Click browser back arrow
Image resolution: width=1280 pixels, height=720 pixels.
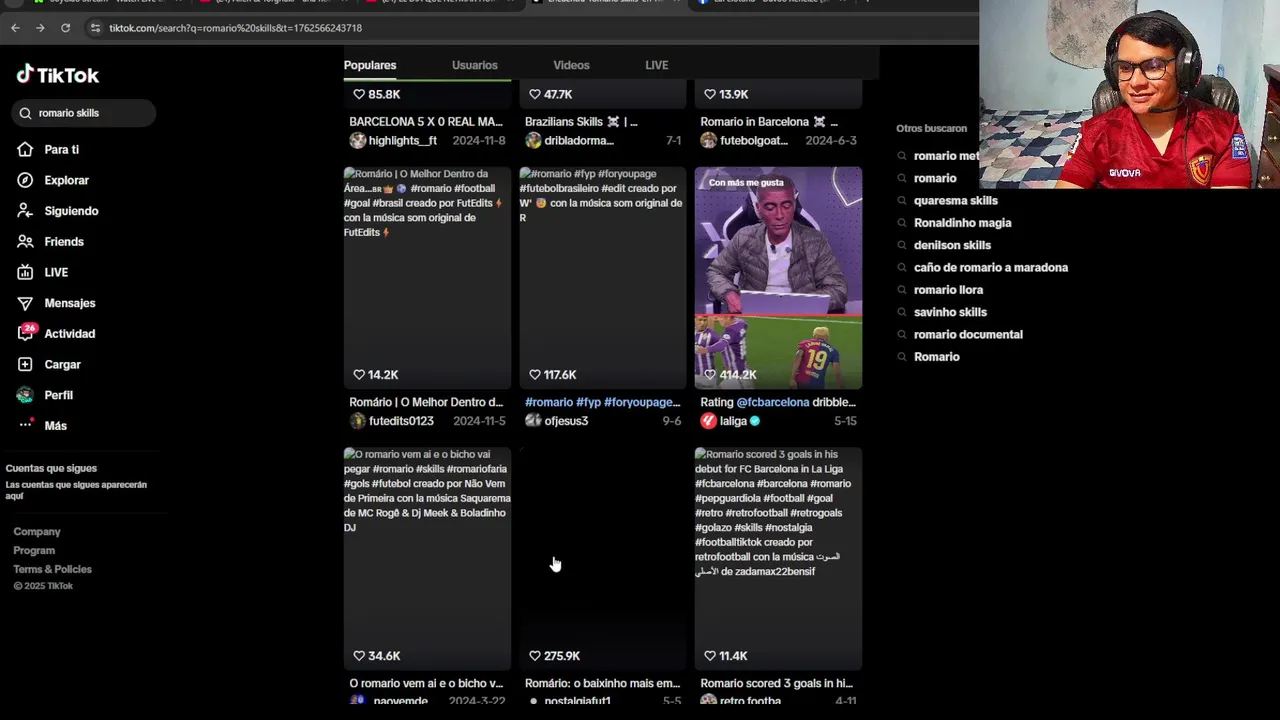[15, 28]
